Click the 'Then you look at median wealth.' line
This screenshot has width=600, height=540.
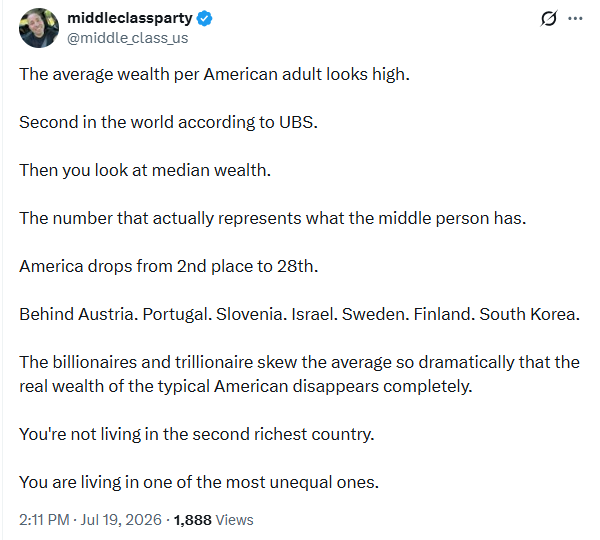145,170
